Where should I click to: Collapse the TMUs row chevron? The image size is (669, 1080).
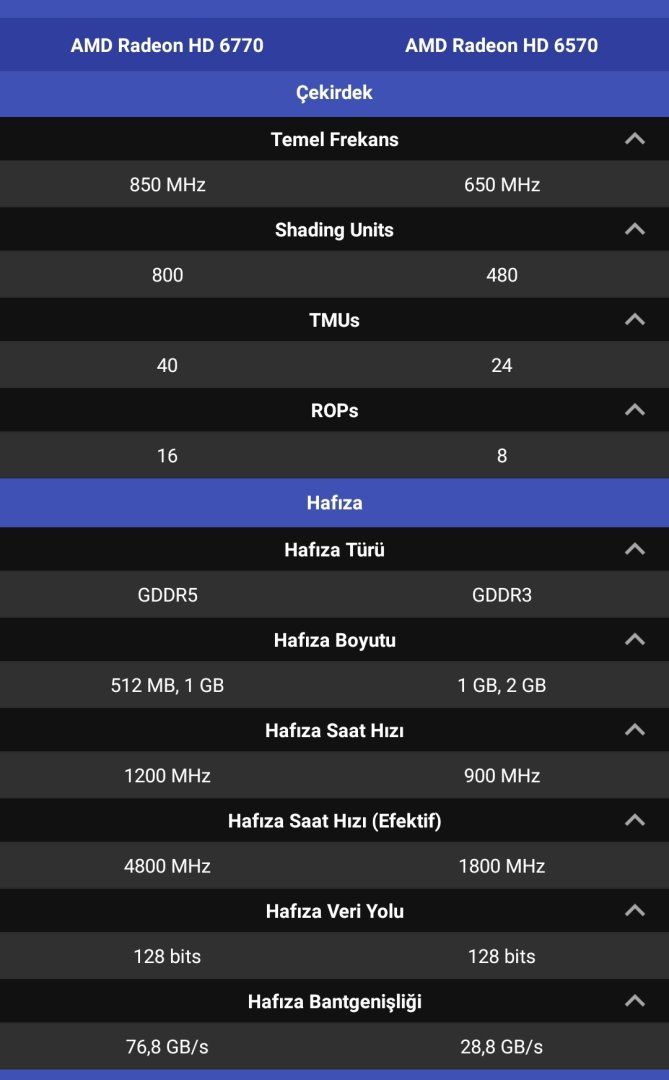[634, 320]
